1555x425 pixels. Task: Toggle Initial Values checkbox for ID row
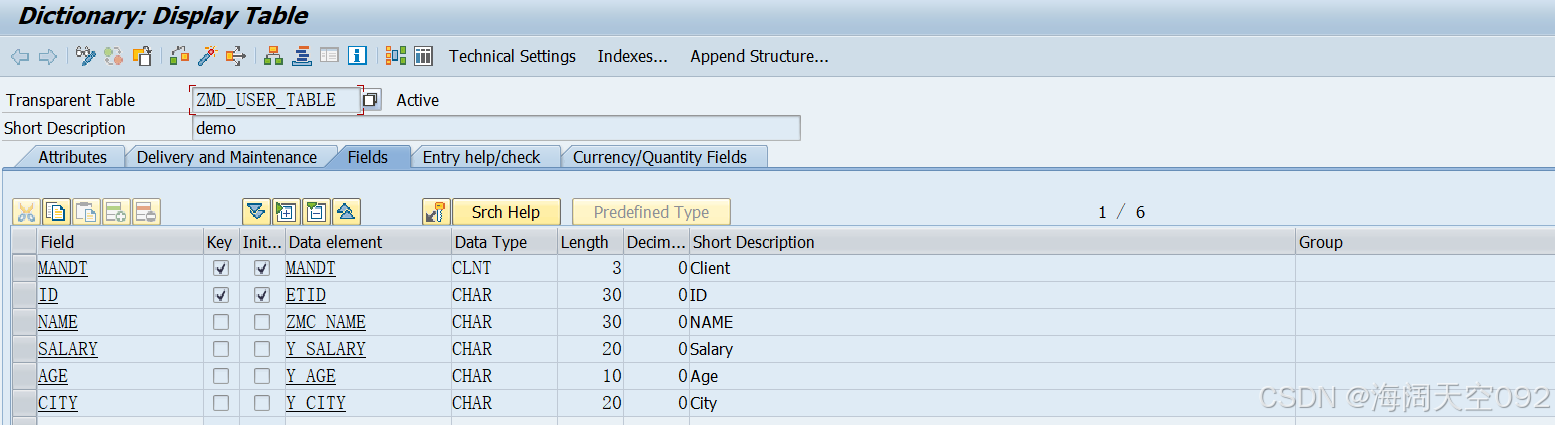coord(261,295)
